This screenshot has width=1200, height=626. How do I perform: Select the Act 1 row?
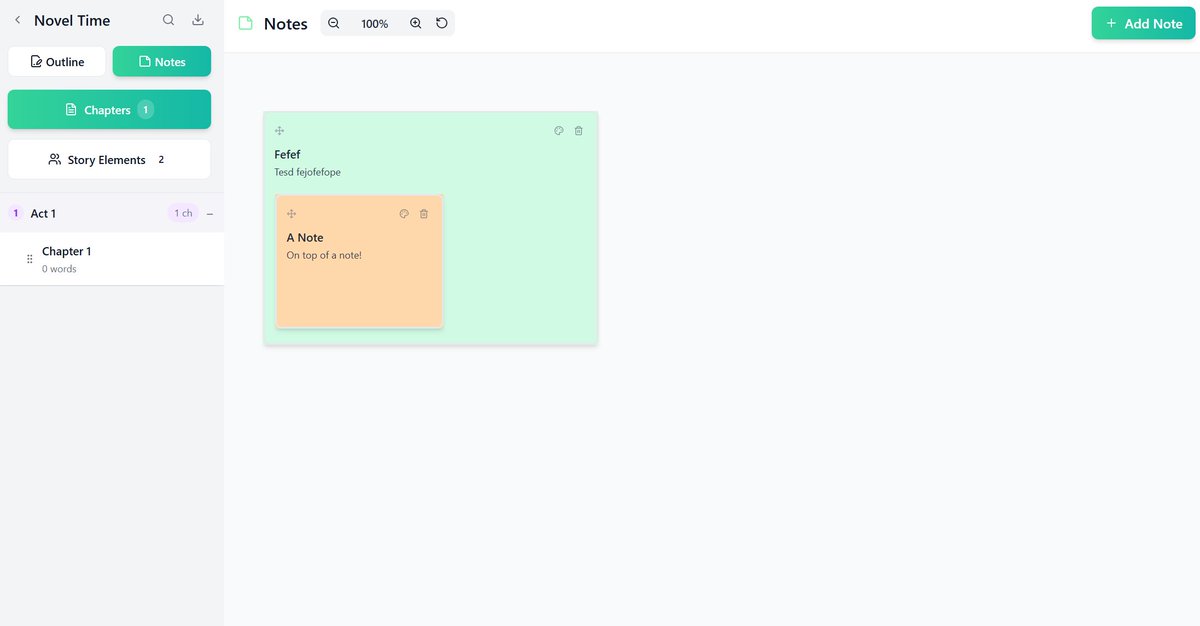pyautogui.click(x=112, y=213)
